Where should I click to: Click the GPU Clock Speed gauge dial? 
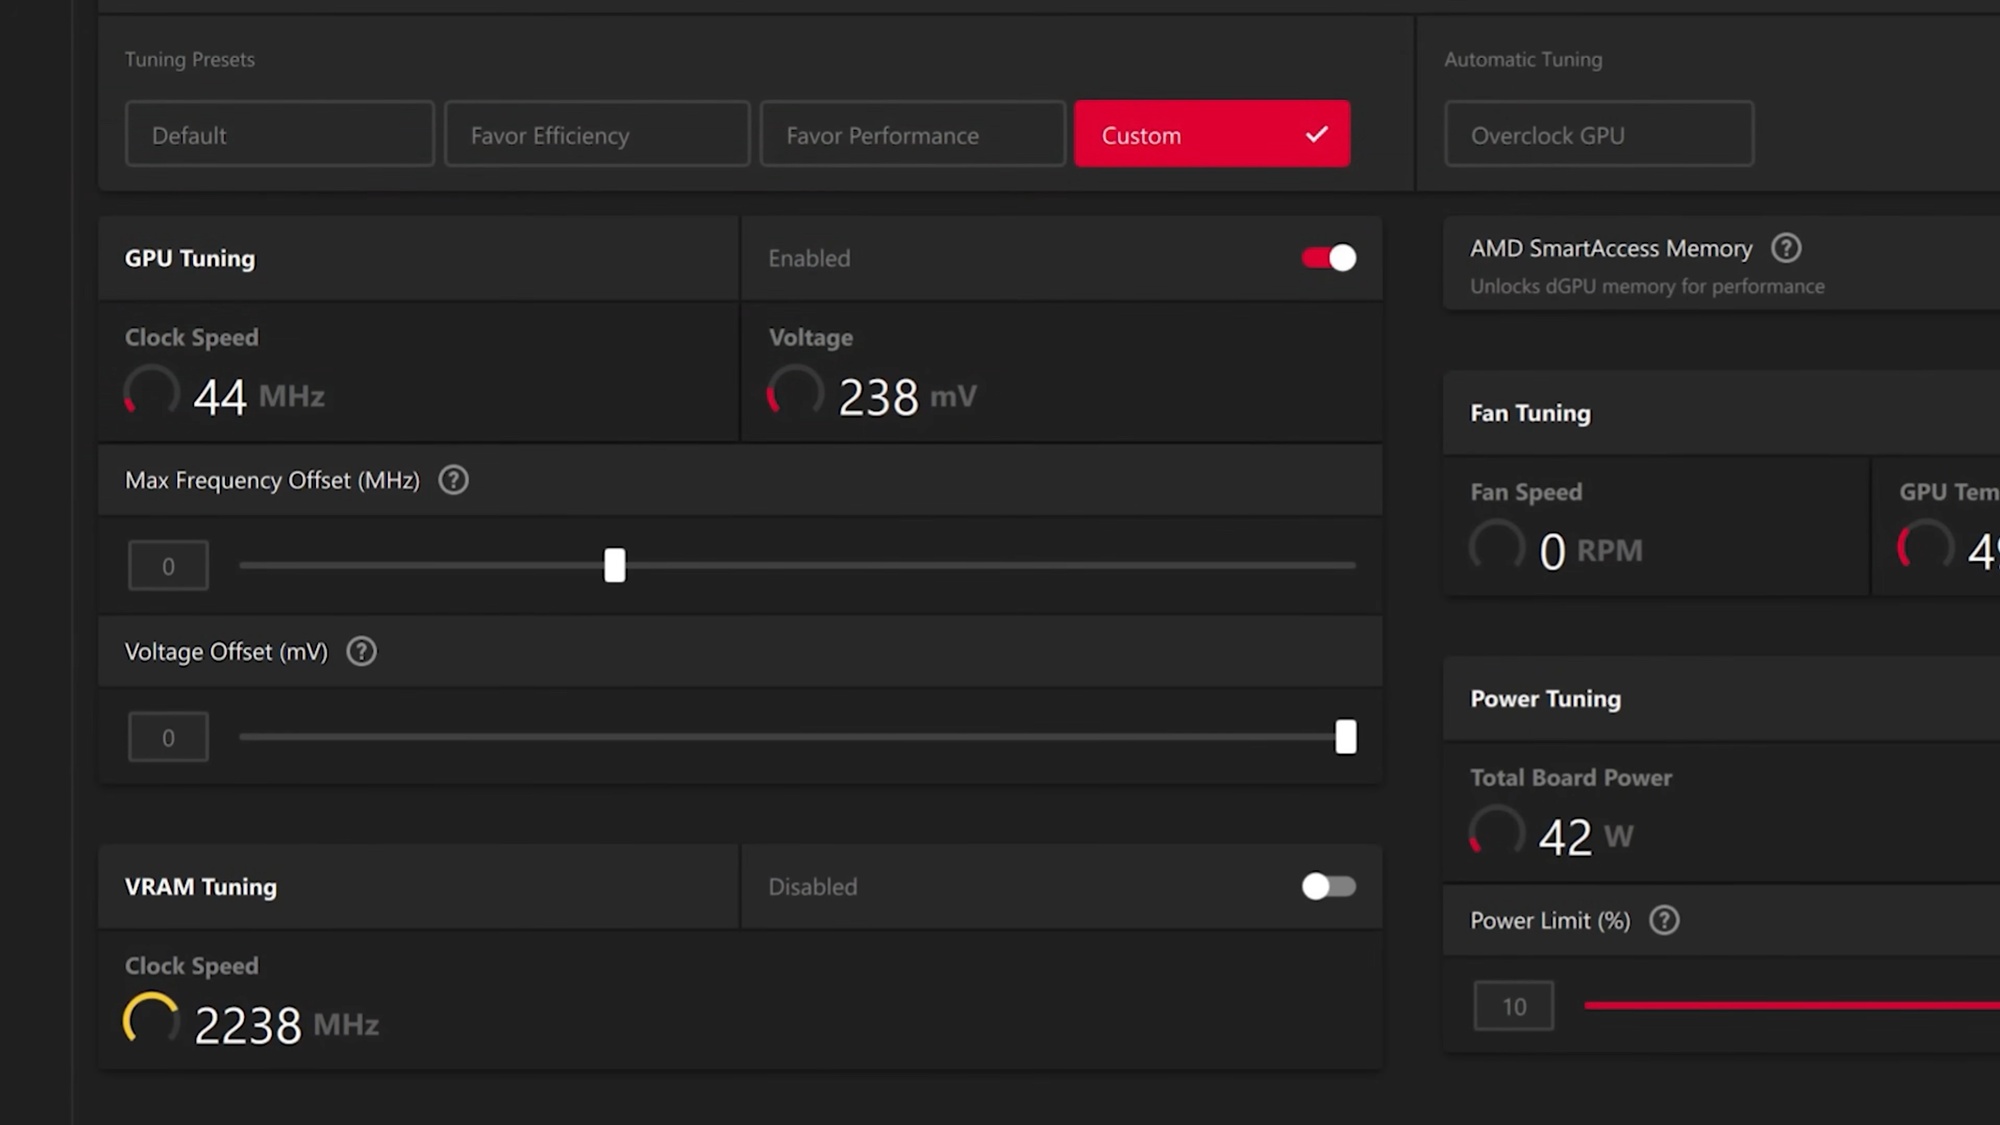151,393
